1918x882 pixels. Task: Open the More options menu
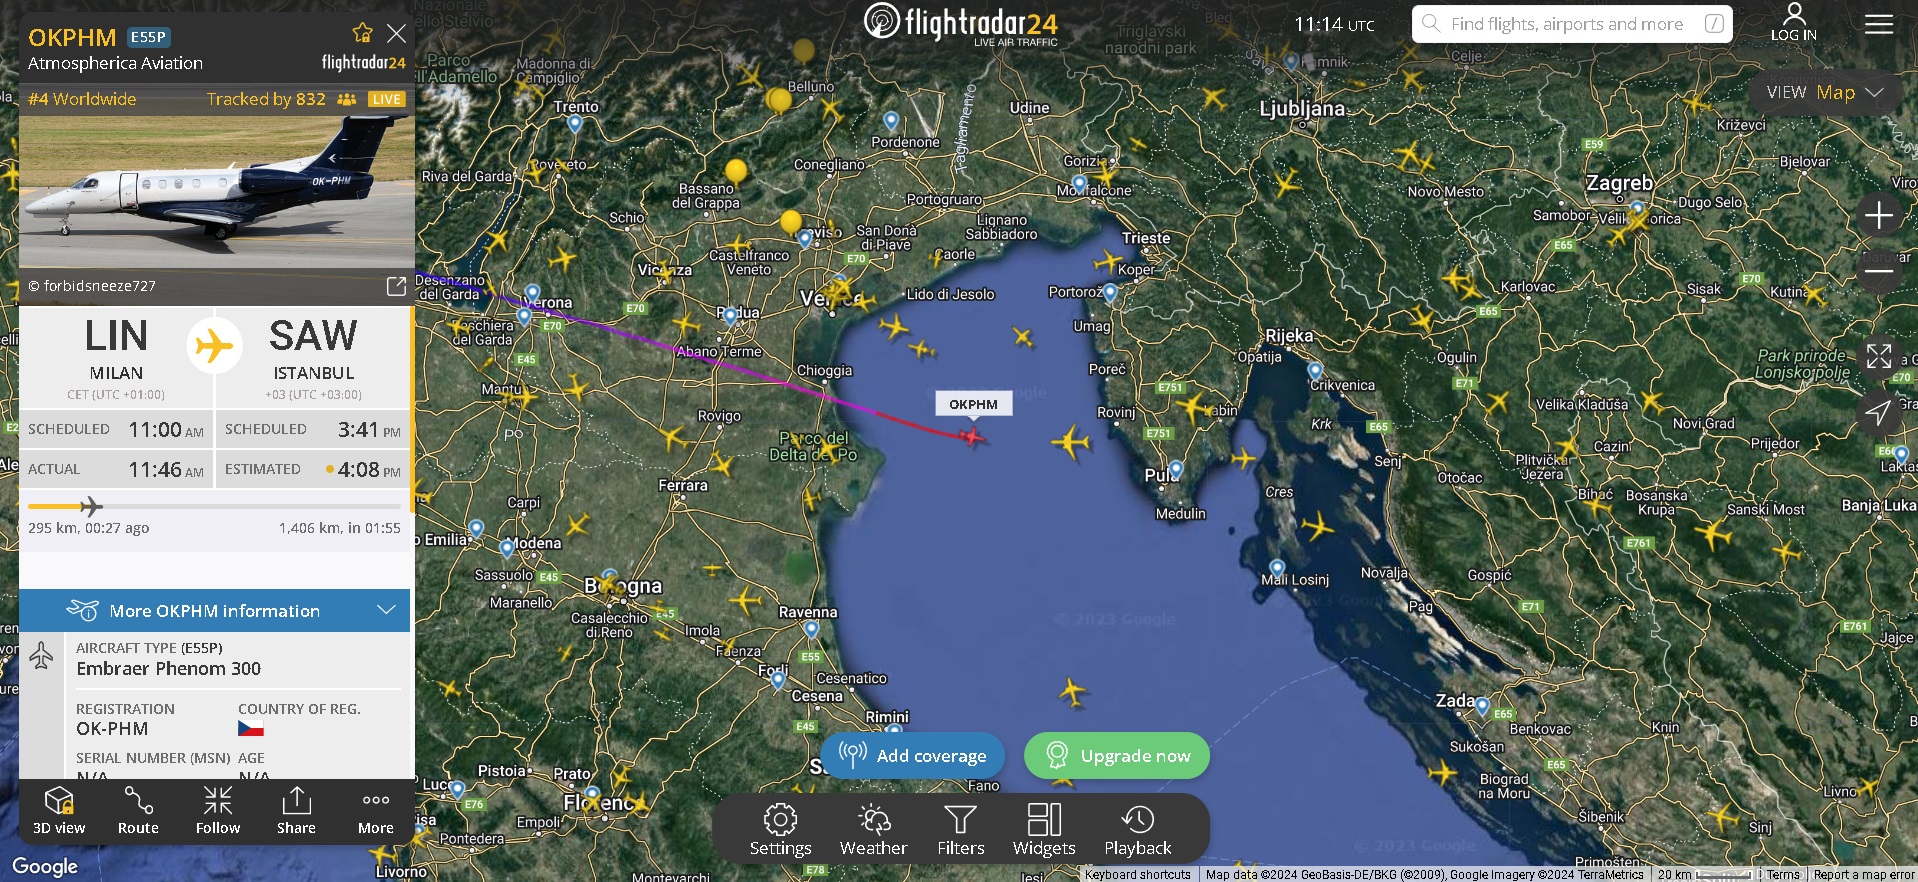(x=376, y=811)
